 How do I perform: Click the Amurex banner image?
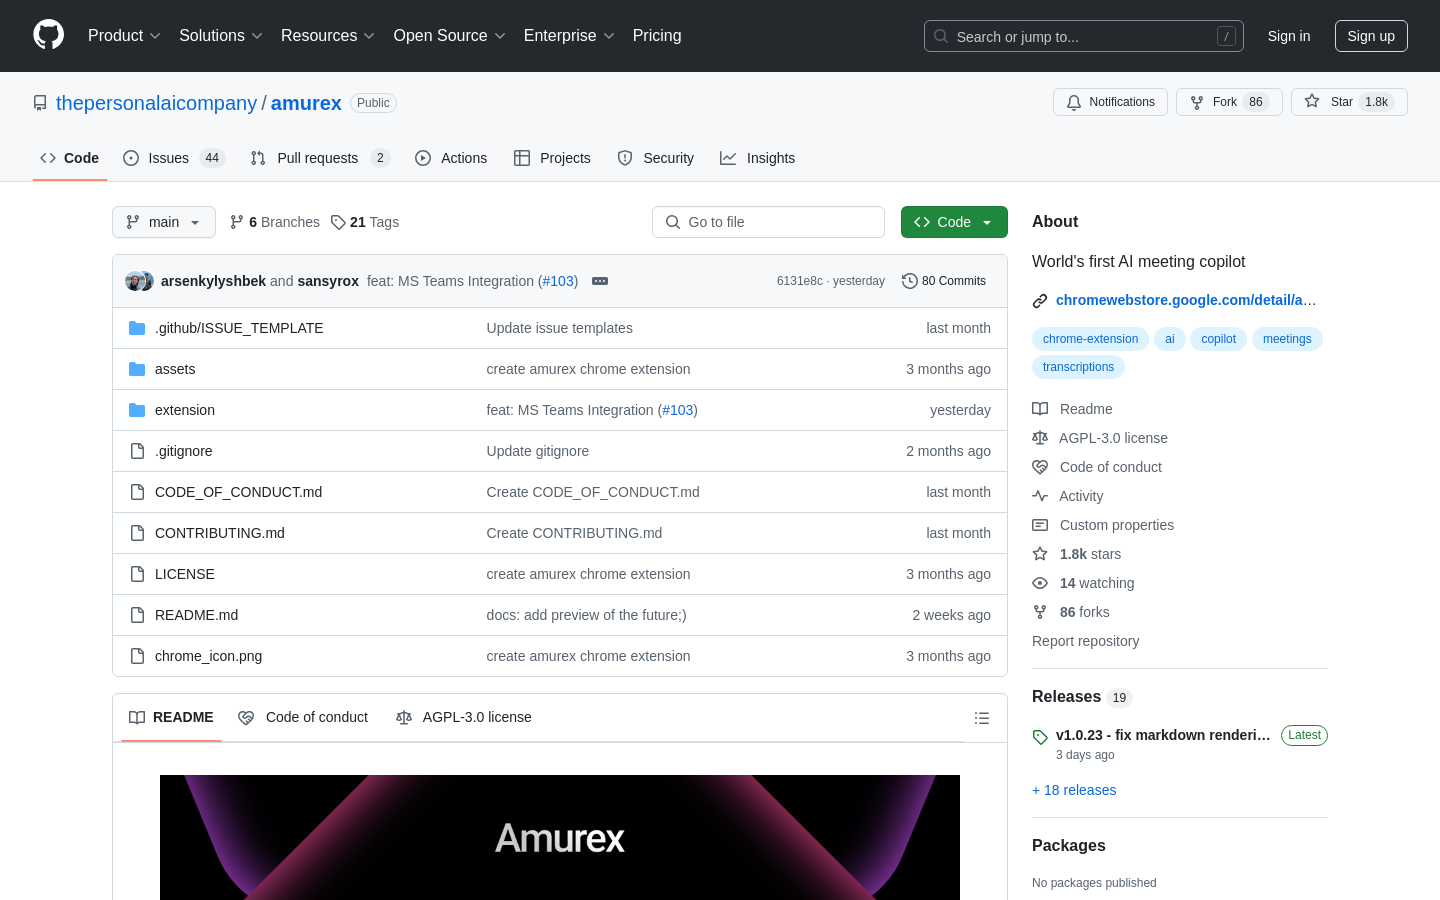pos(560,837)
